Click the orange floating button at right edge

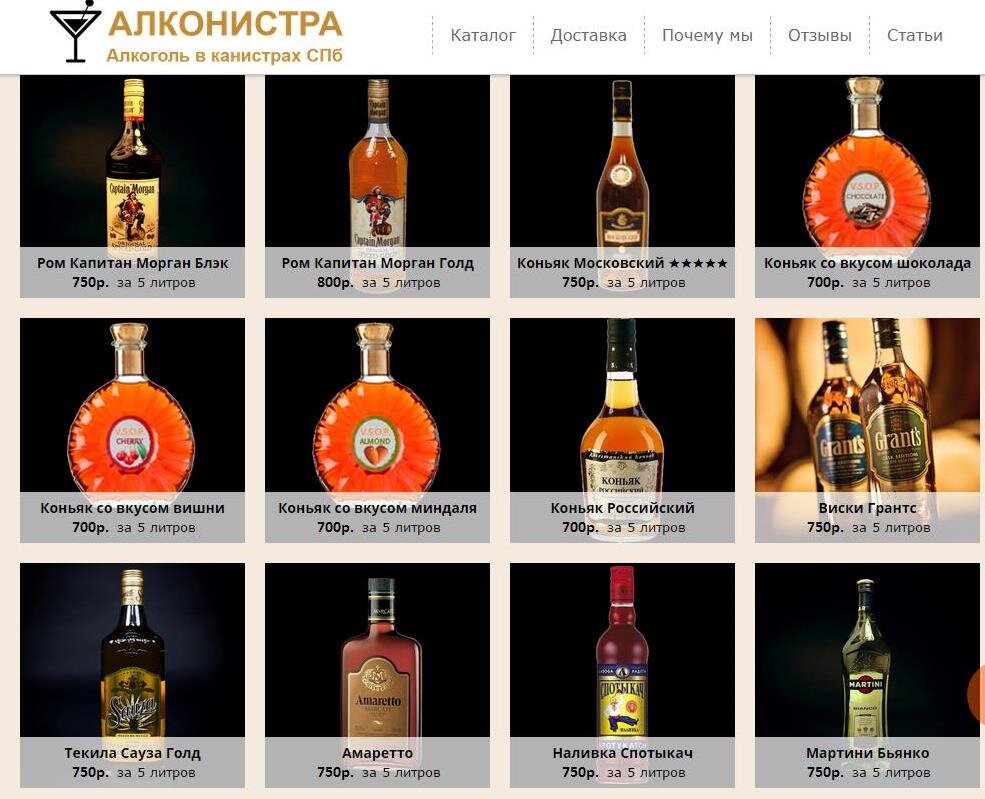977,695
